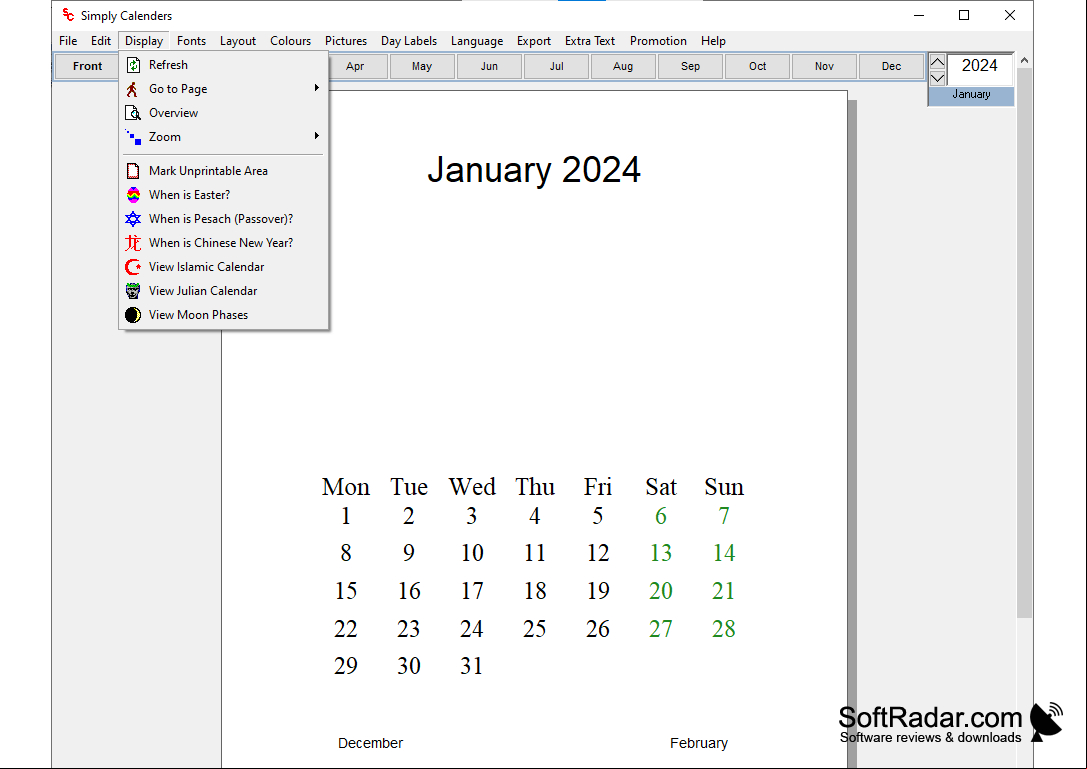
Task: Switch to the Oct month tab
Action: [x=758, y=67]
